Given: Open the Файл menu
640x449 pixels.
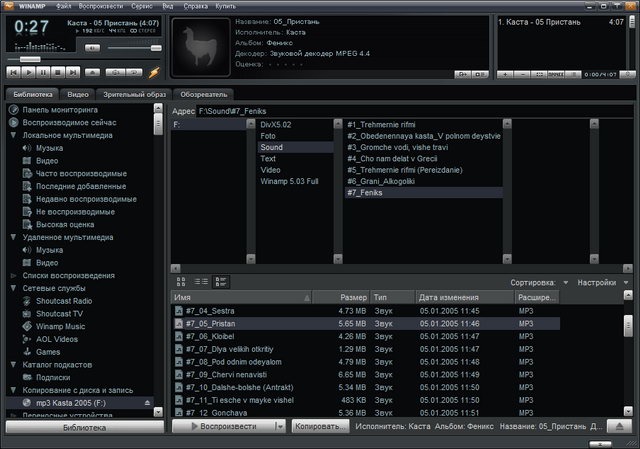Looking at the screenshot, I should (x=63, y=6).
